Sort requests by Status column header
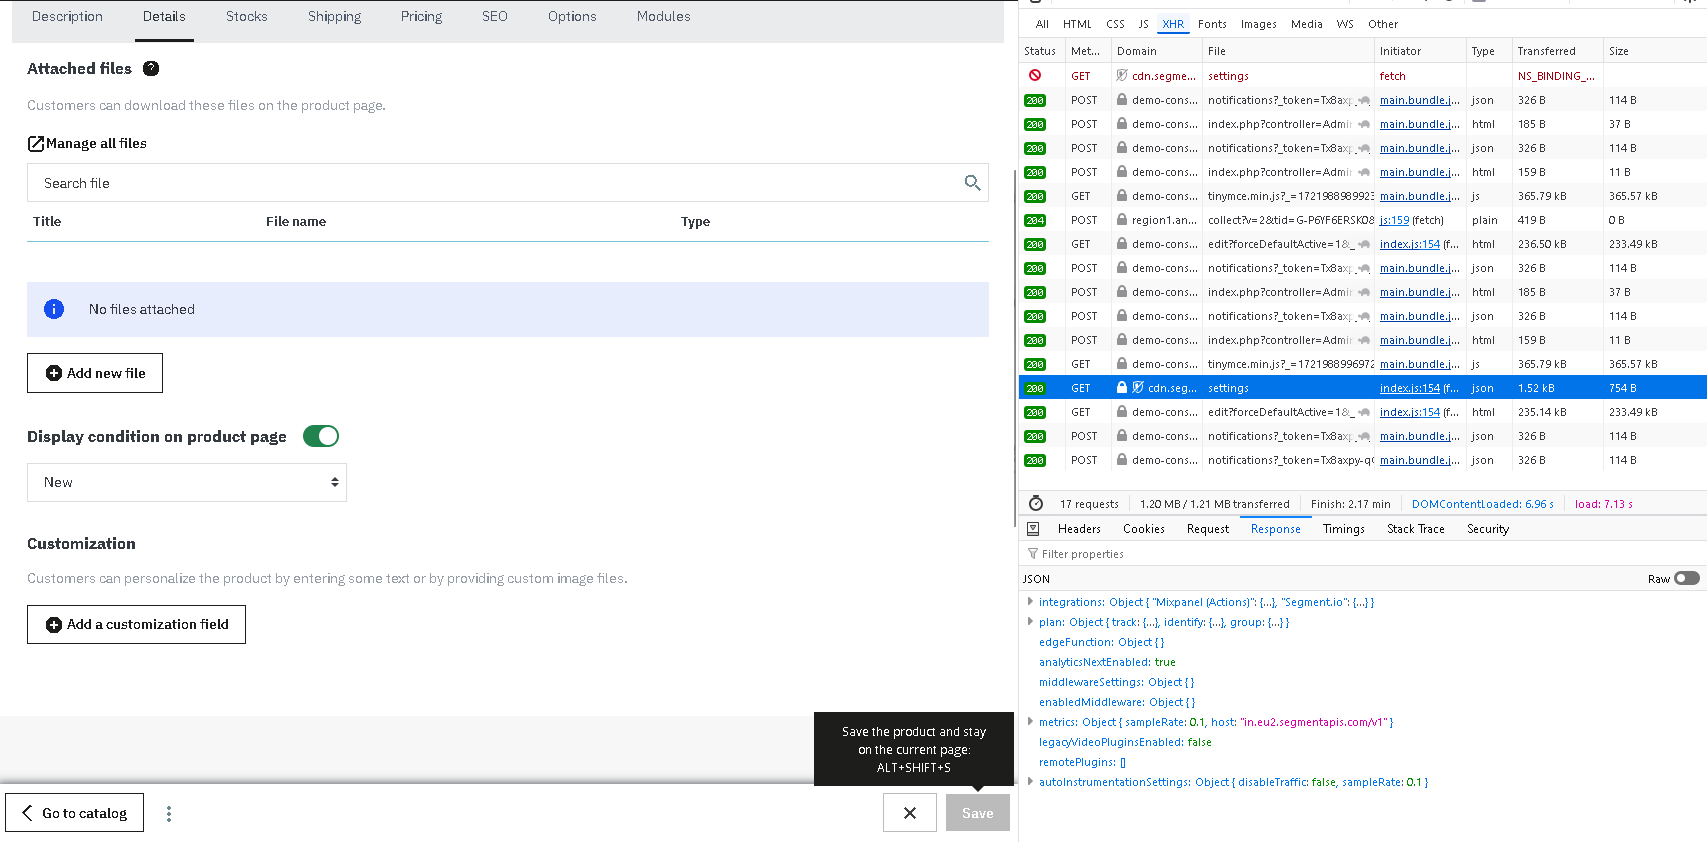This screenshot has width=1707, height=842. [1040, 51]
